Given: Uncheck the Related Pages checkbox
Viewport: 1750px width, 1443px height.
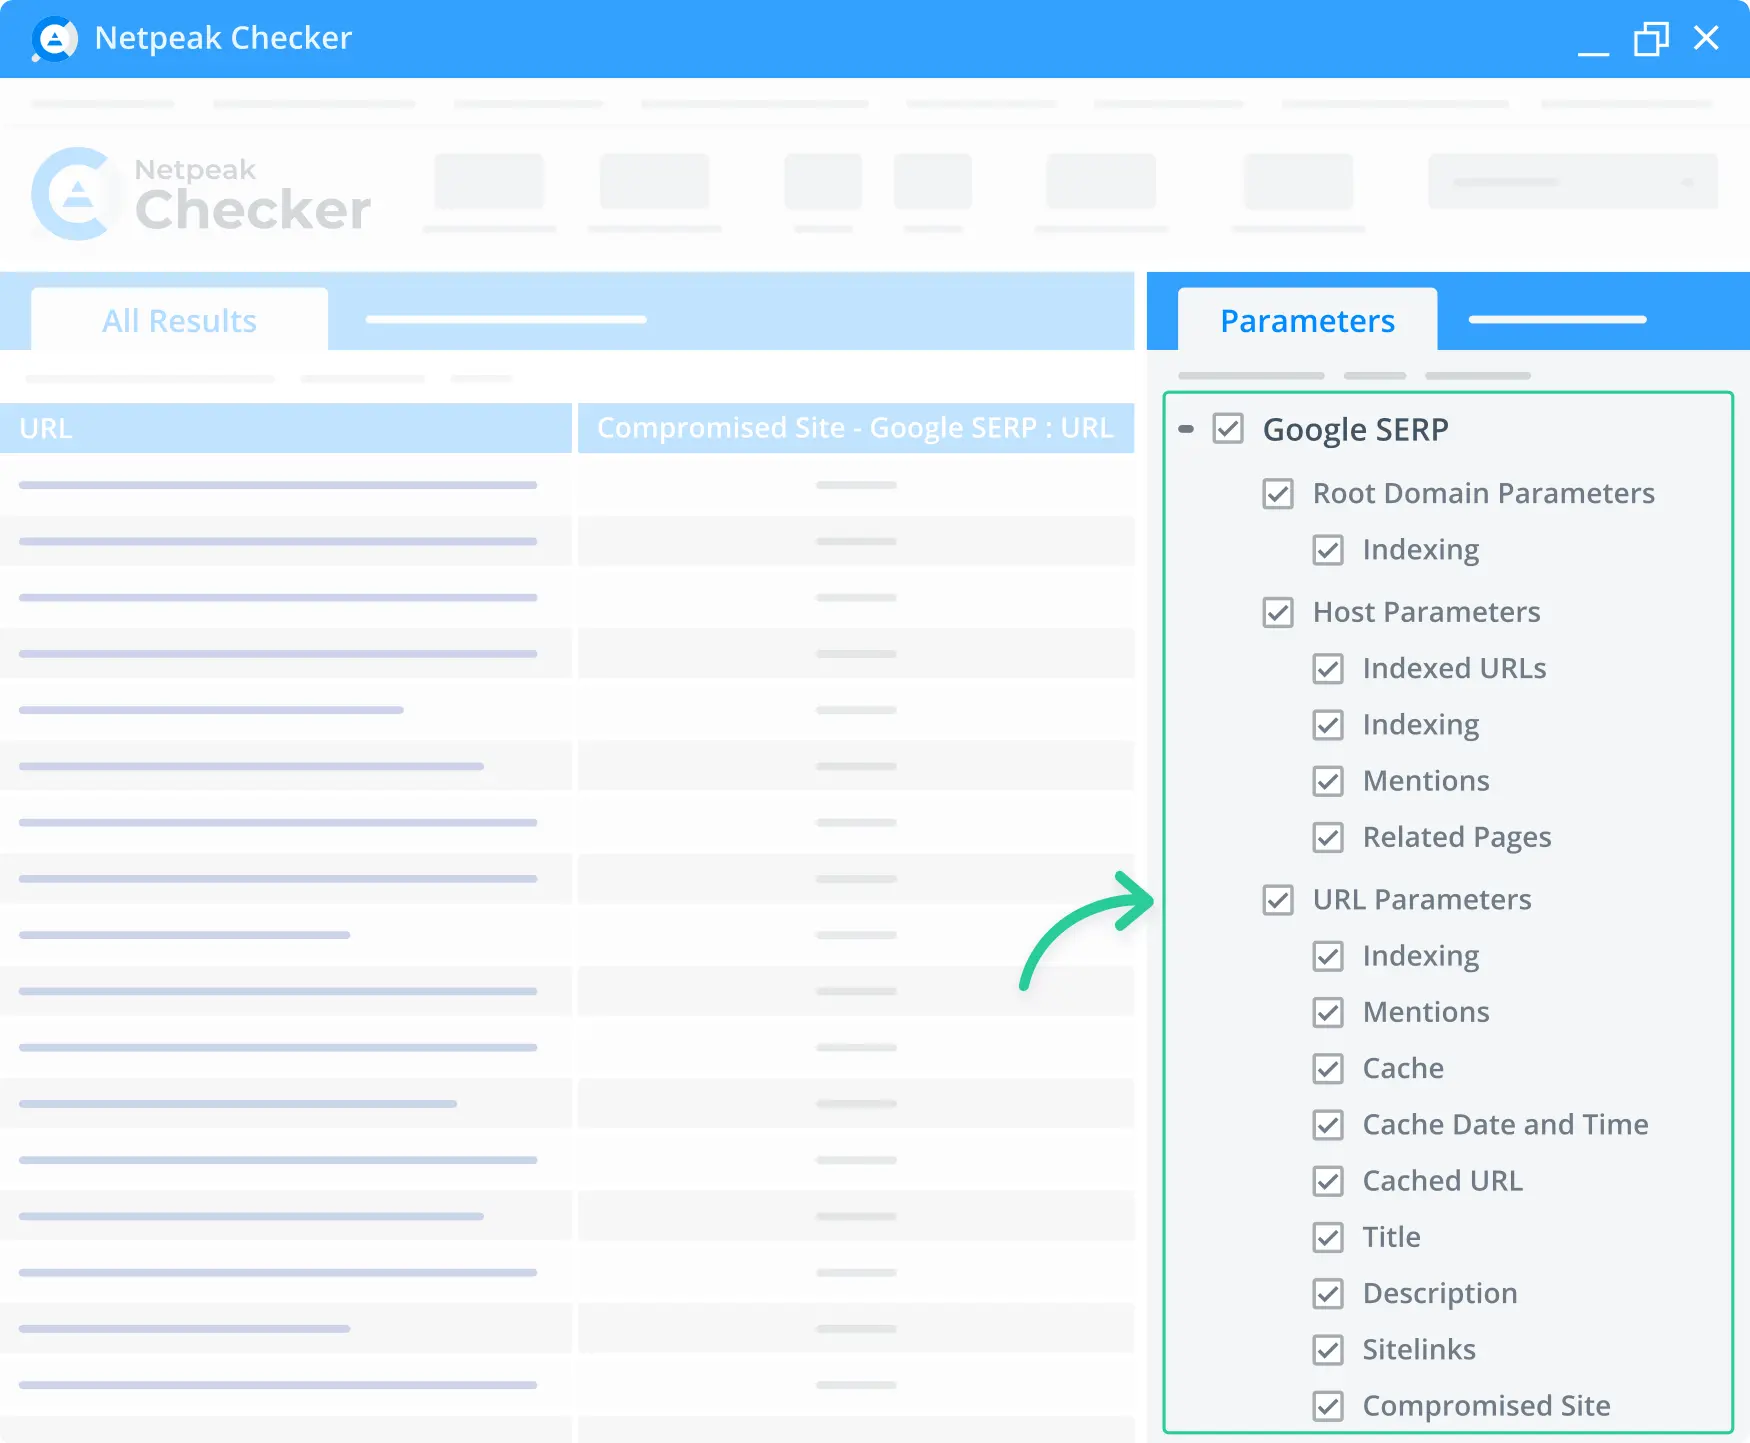Looking at the screenshot, I should tap(1328, 837).
